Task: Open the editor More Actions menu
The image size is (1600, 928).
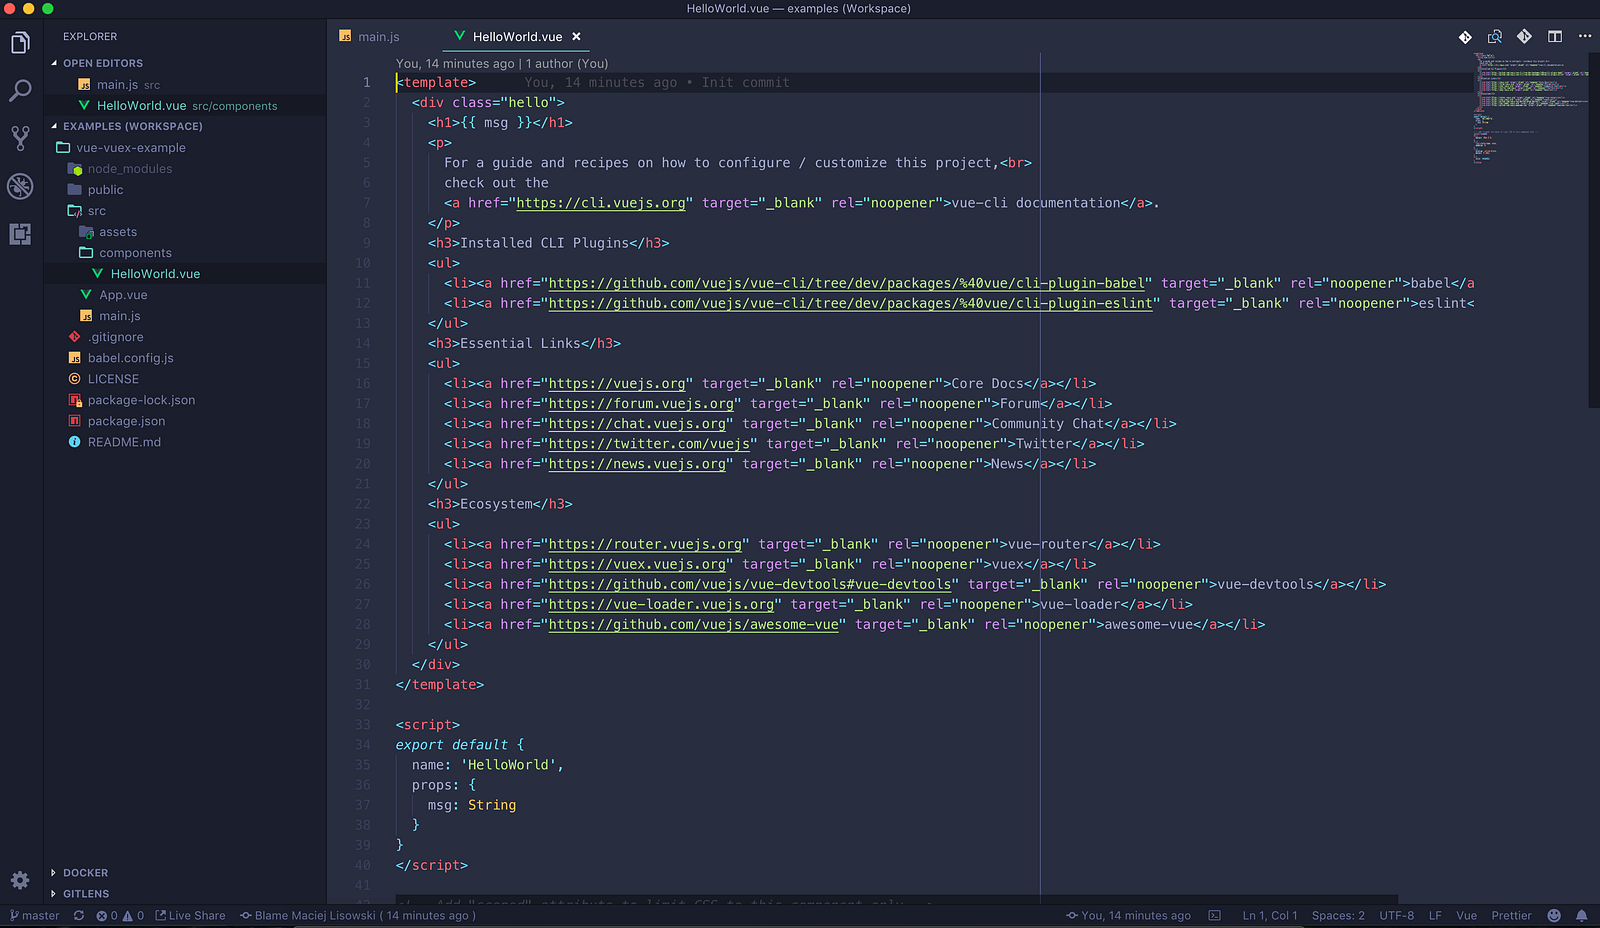Action: [x=1585, y=37]
